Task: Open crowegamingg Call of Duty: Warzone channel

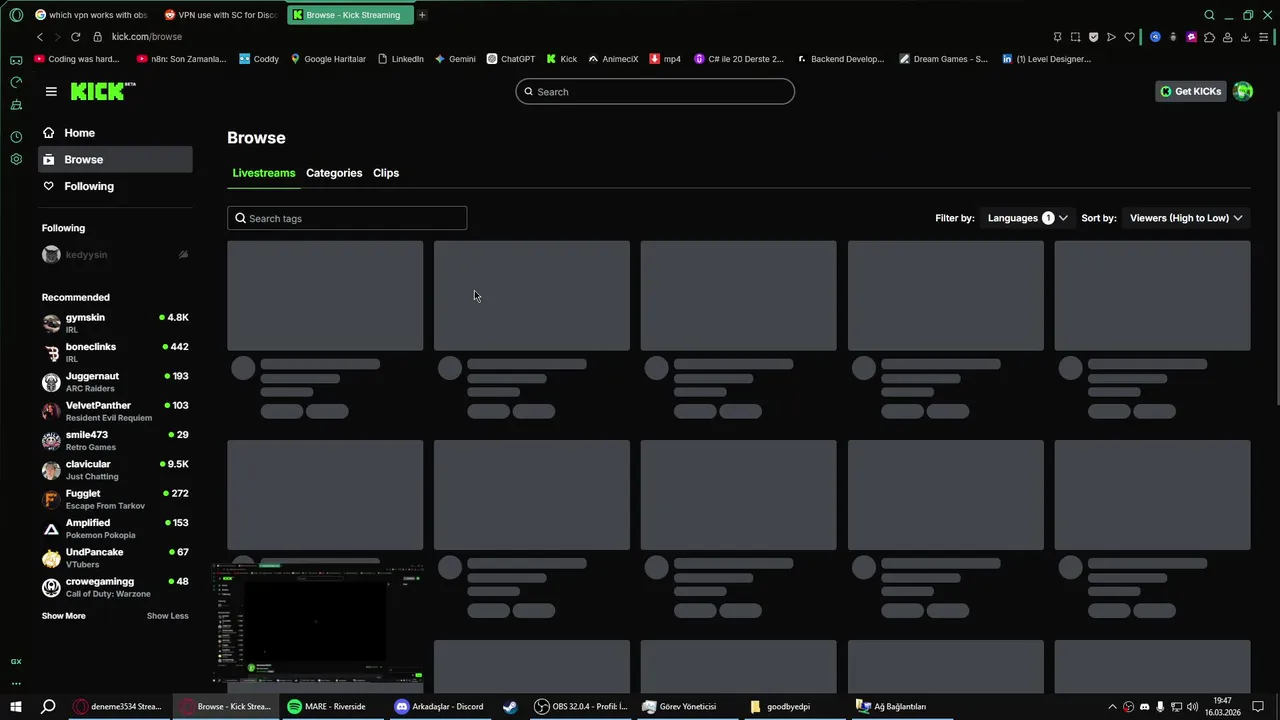Action: 115,587
